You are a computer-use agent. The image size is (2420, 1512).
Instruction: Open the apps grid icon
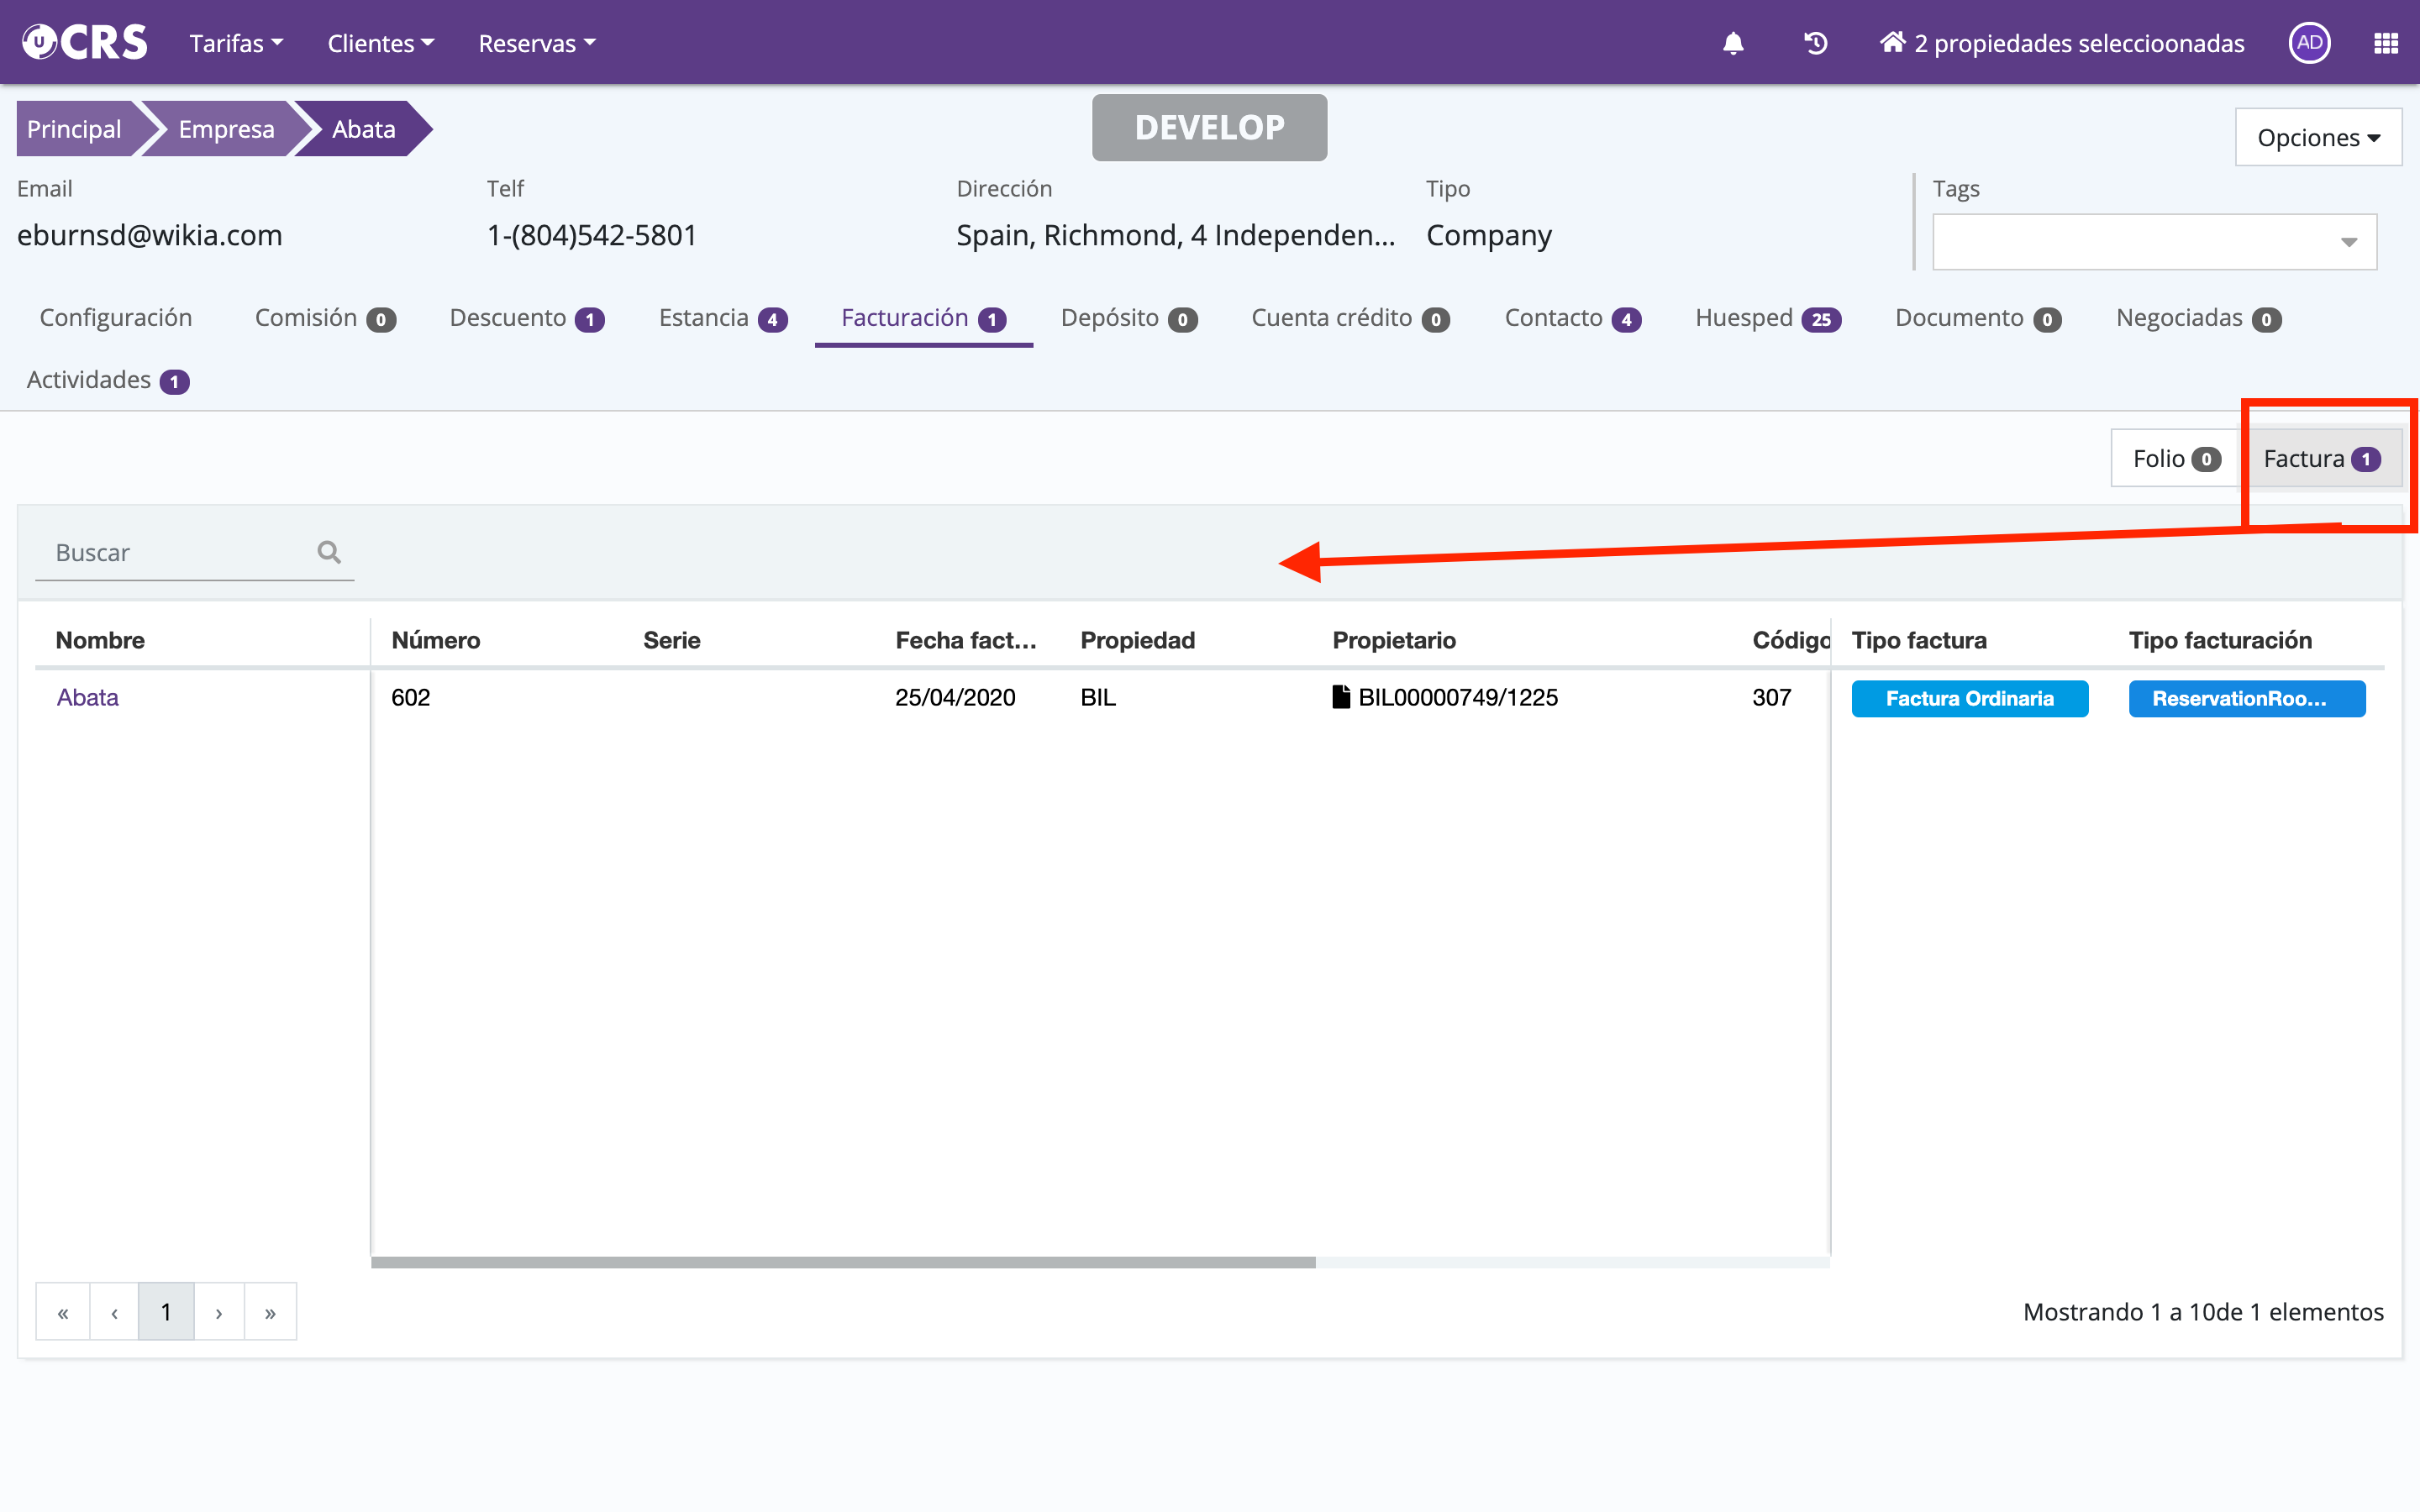(x=2386, y=43)
